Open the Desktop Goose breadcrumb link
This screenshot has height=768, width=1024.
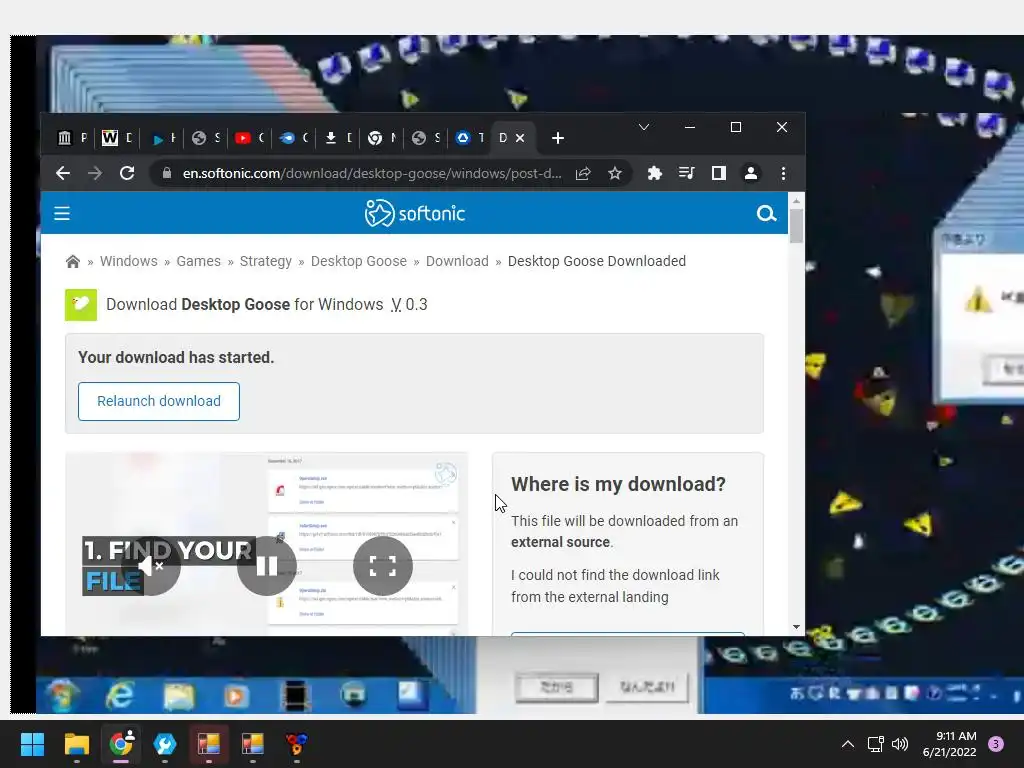click(359, 261)
